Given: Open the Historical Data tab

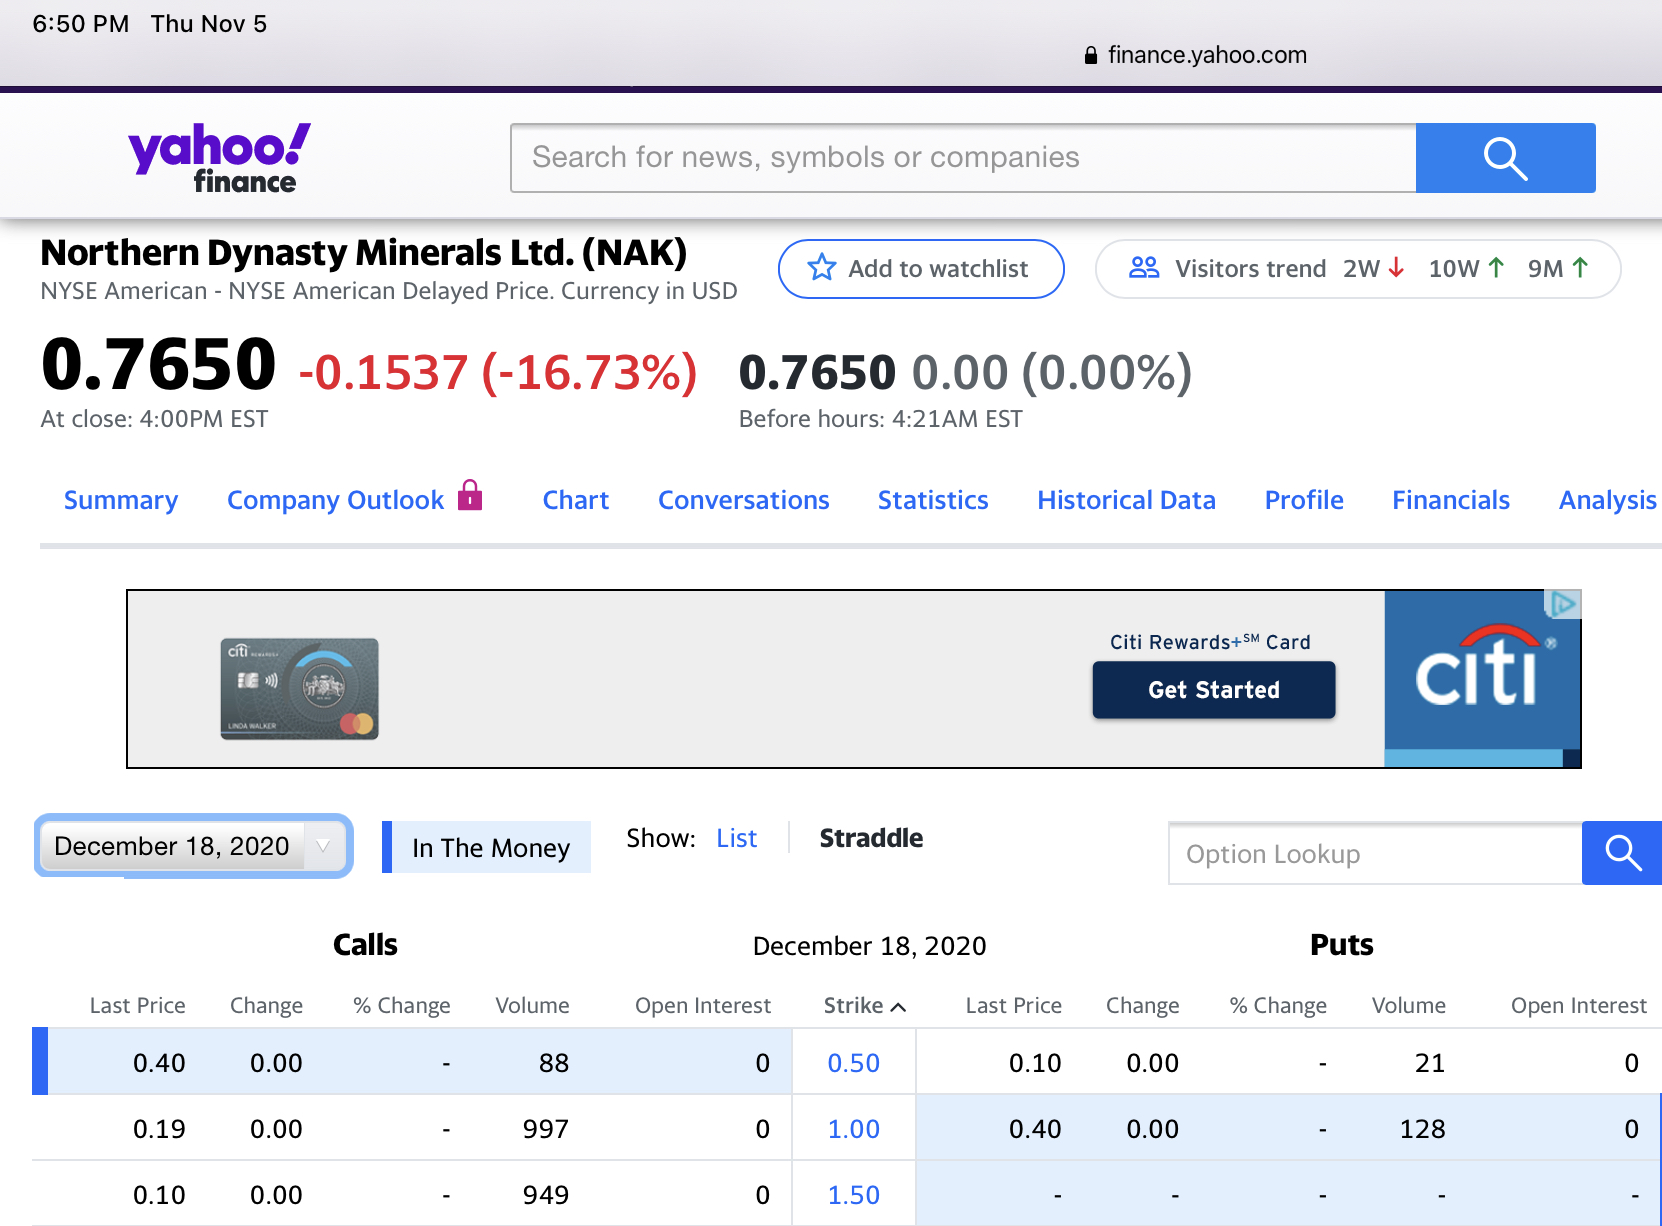Looking at the screenshot, I should [x=1126, y=500].
